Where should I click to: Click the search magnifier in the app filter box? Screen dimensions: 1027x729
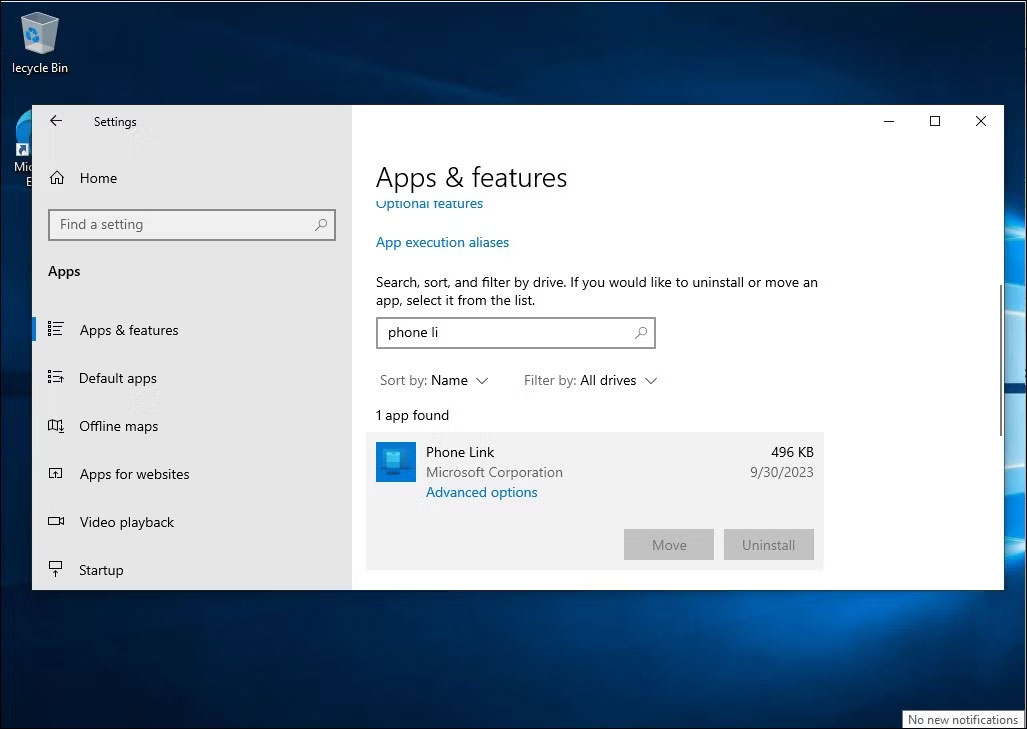[x=640, y=332]
